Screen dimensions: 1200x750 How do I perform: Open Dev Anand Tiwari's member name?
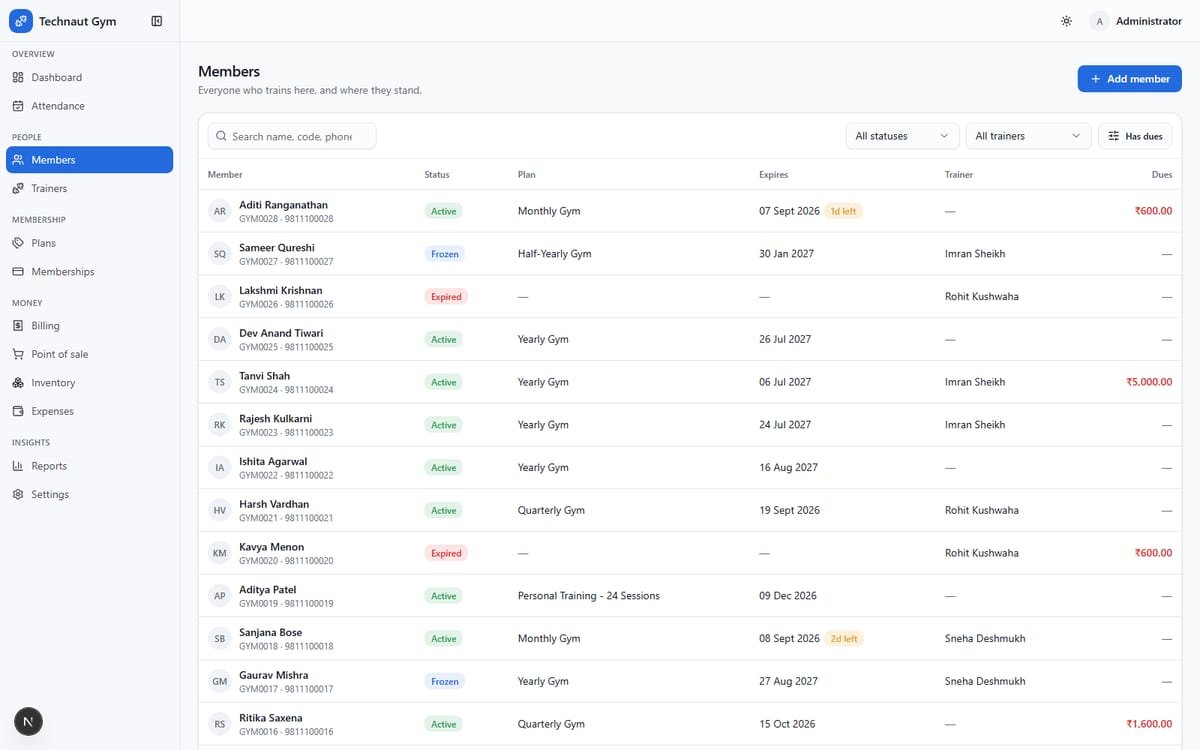pos(281,333)
